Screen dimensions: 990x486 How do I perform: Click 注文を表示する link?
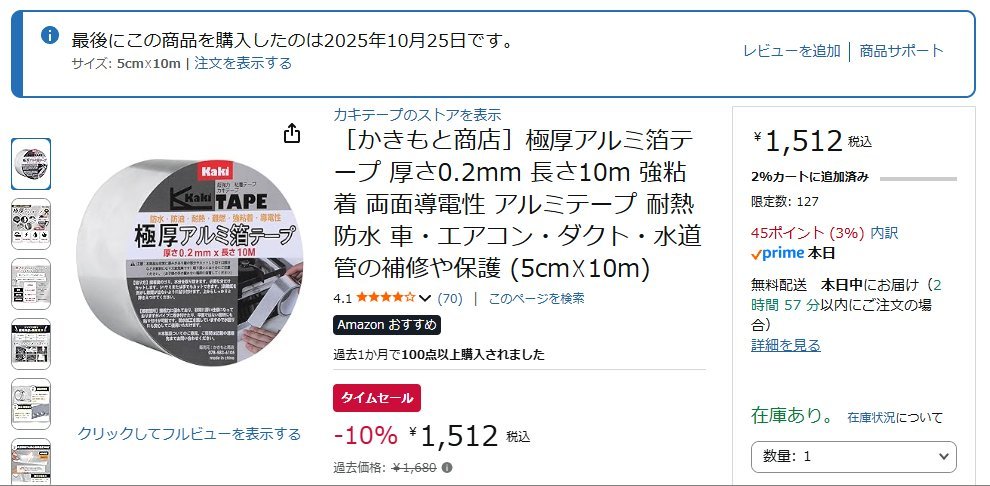pyautogui.click(x=243, y=63)
